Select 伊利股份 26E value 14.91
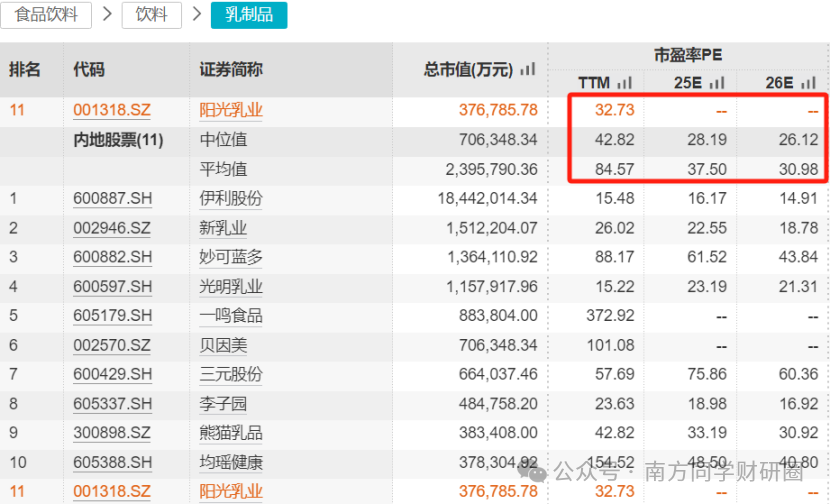 798,199
